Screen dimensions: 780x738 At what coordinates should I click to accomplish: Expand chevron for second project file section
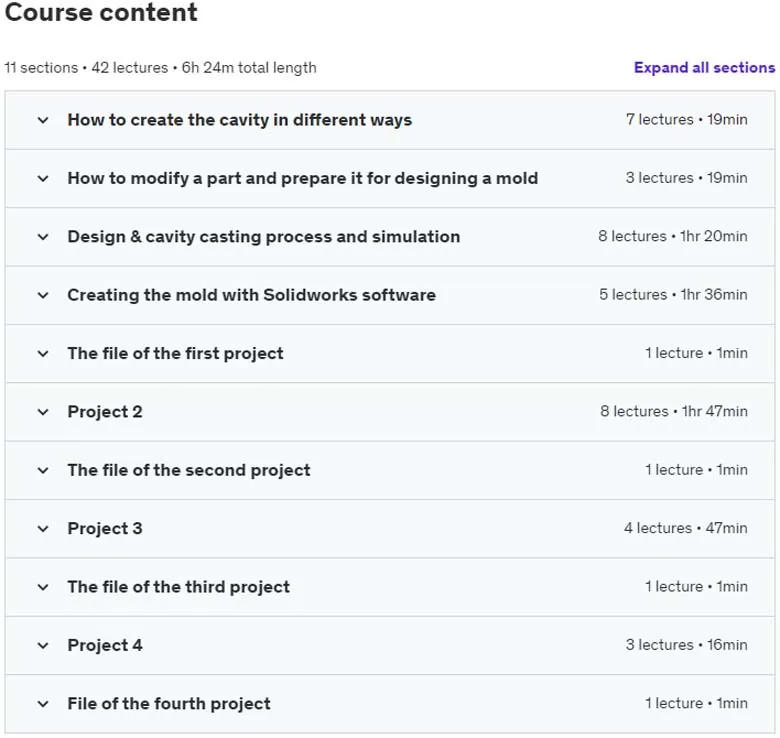(43, 470)
